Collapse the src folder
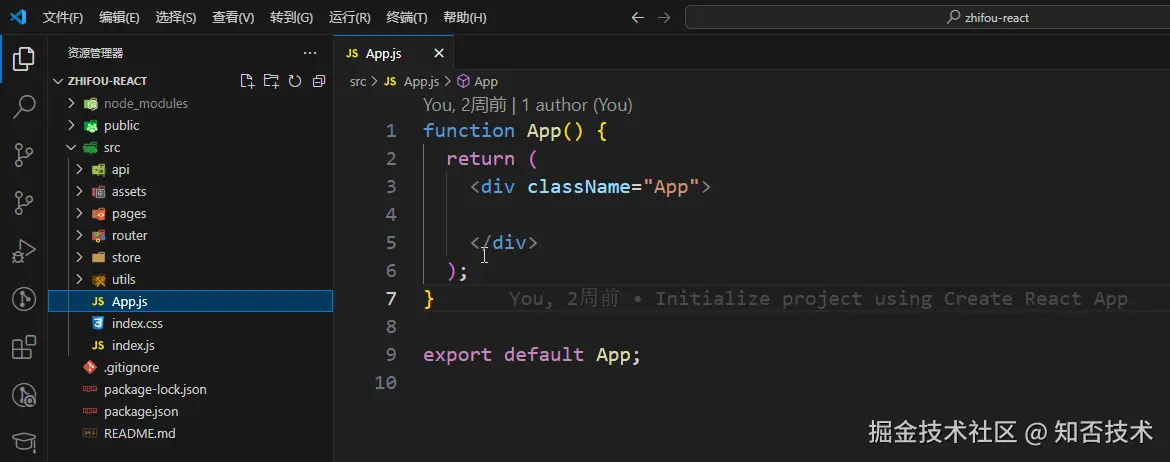This screenshot has height=462, width=1170. tap(72, 147)
